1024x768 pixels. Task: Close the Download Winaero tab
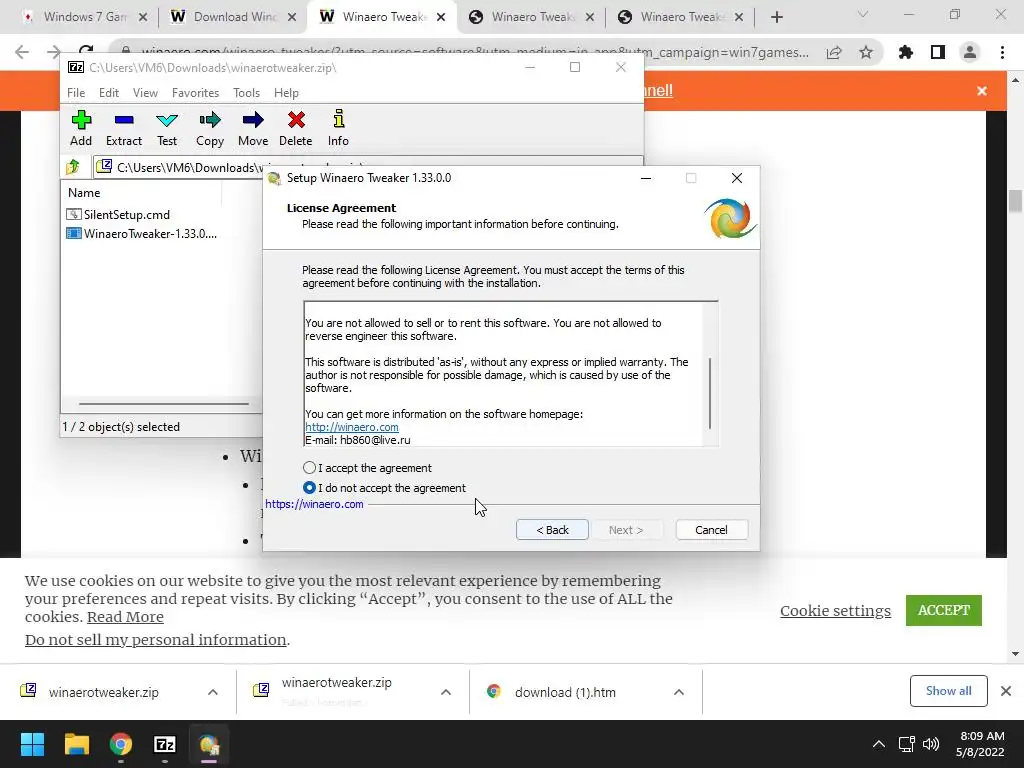(293, 17)
